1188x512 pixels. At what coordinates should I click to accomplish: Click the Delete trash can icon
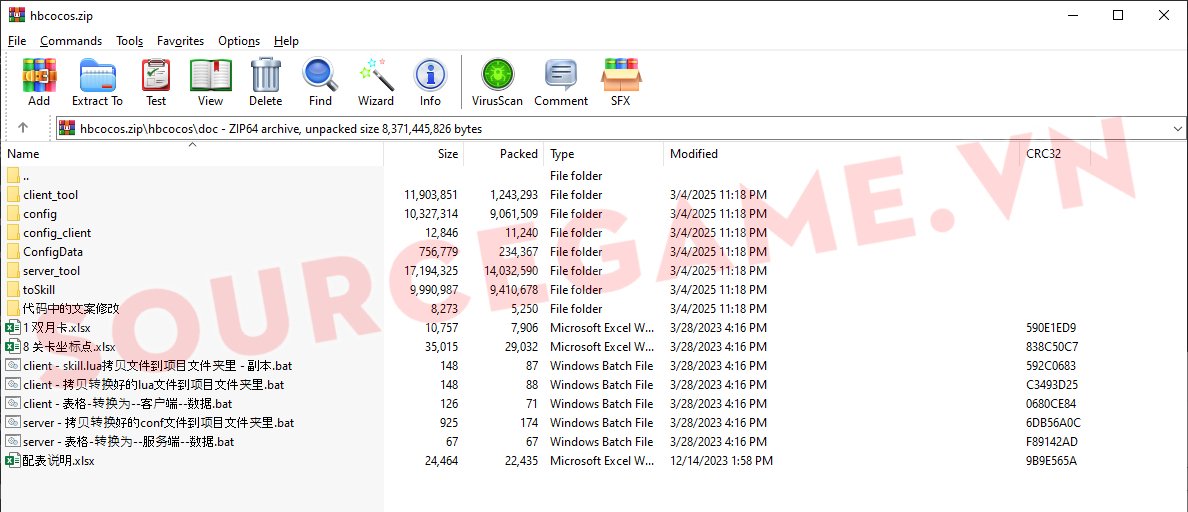(265, 81)
